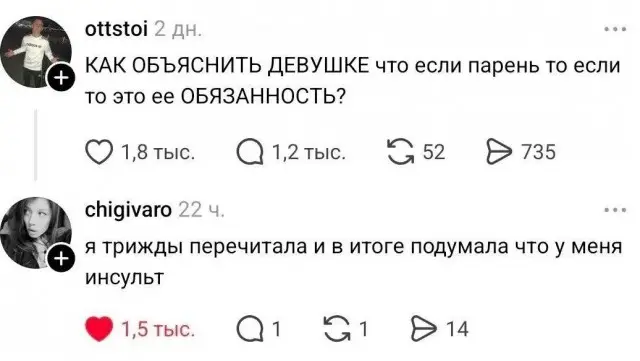Image resolution: width=640 pixels, height=361 pixels.
Task: Repost the ottstoi post
Action: [400, 152]
